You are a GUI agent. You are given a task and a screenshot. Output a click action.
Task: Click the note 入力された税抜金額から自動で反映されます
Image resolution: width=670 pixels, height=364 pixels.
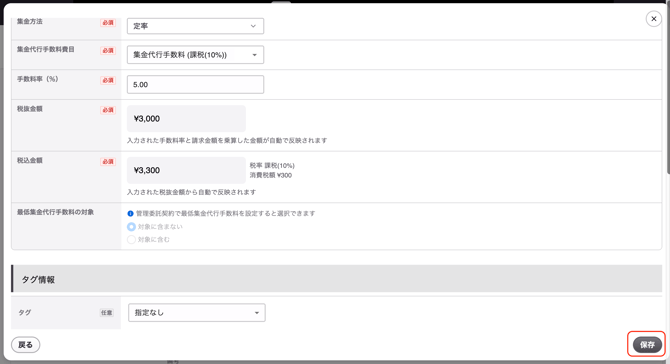pos(191,192)
